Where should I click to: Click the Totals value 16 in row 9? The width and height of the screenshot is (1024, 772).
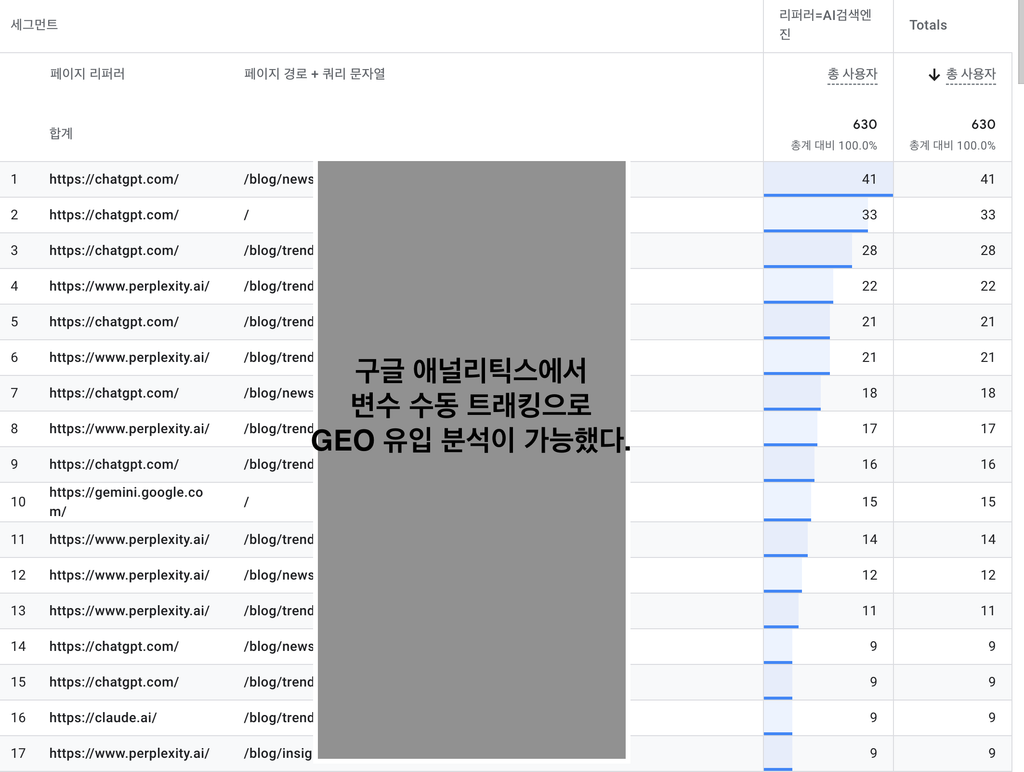click(x=988, y=464)
